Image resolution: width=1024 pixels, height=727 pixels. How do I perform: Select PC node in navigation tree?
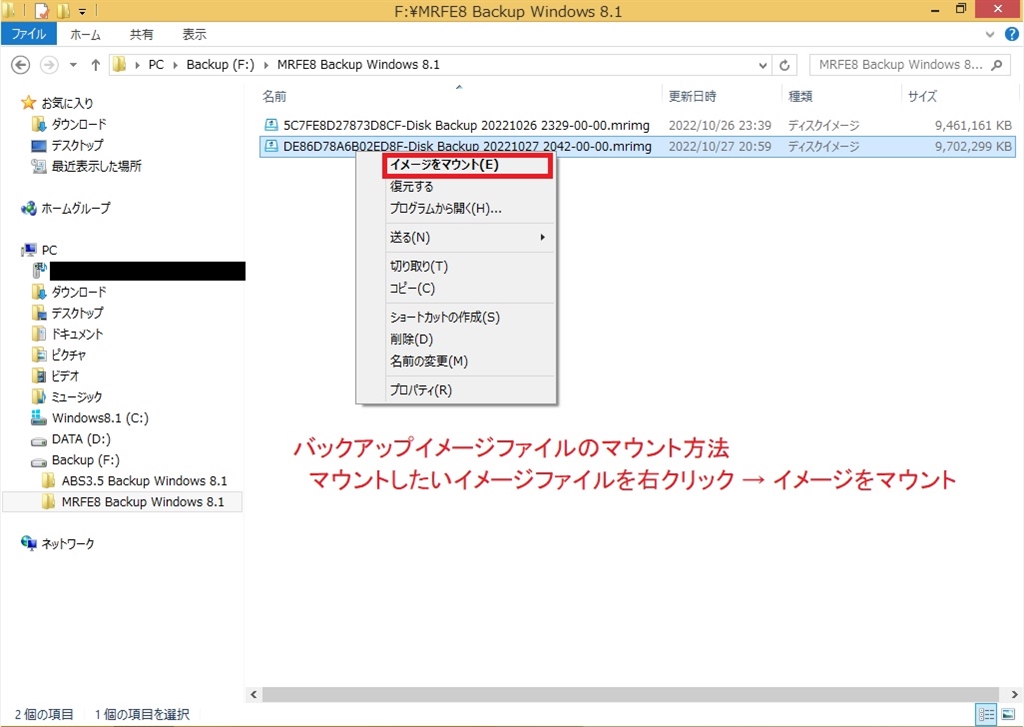pos(49,250)
